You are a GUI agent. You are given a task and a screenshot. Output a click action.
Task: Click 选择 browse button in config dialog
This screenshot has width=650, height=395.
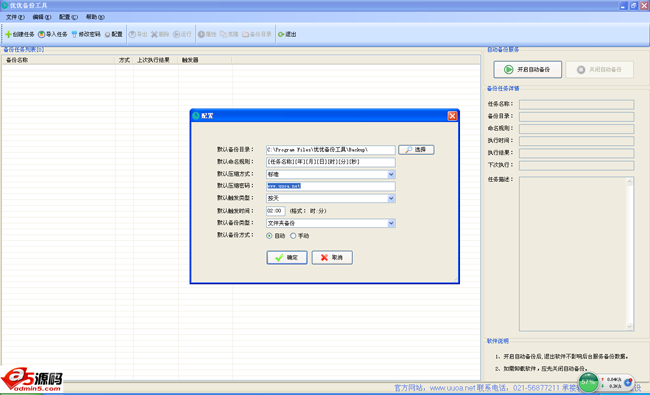point(416,150)
